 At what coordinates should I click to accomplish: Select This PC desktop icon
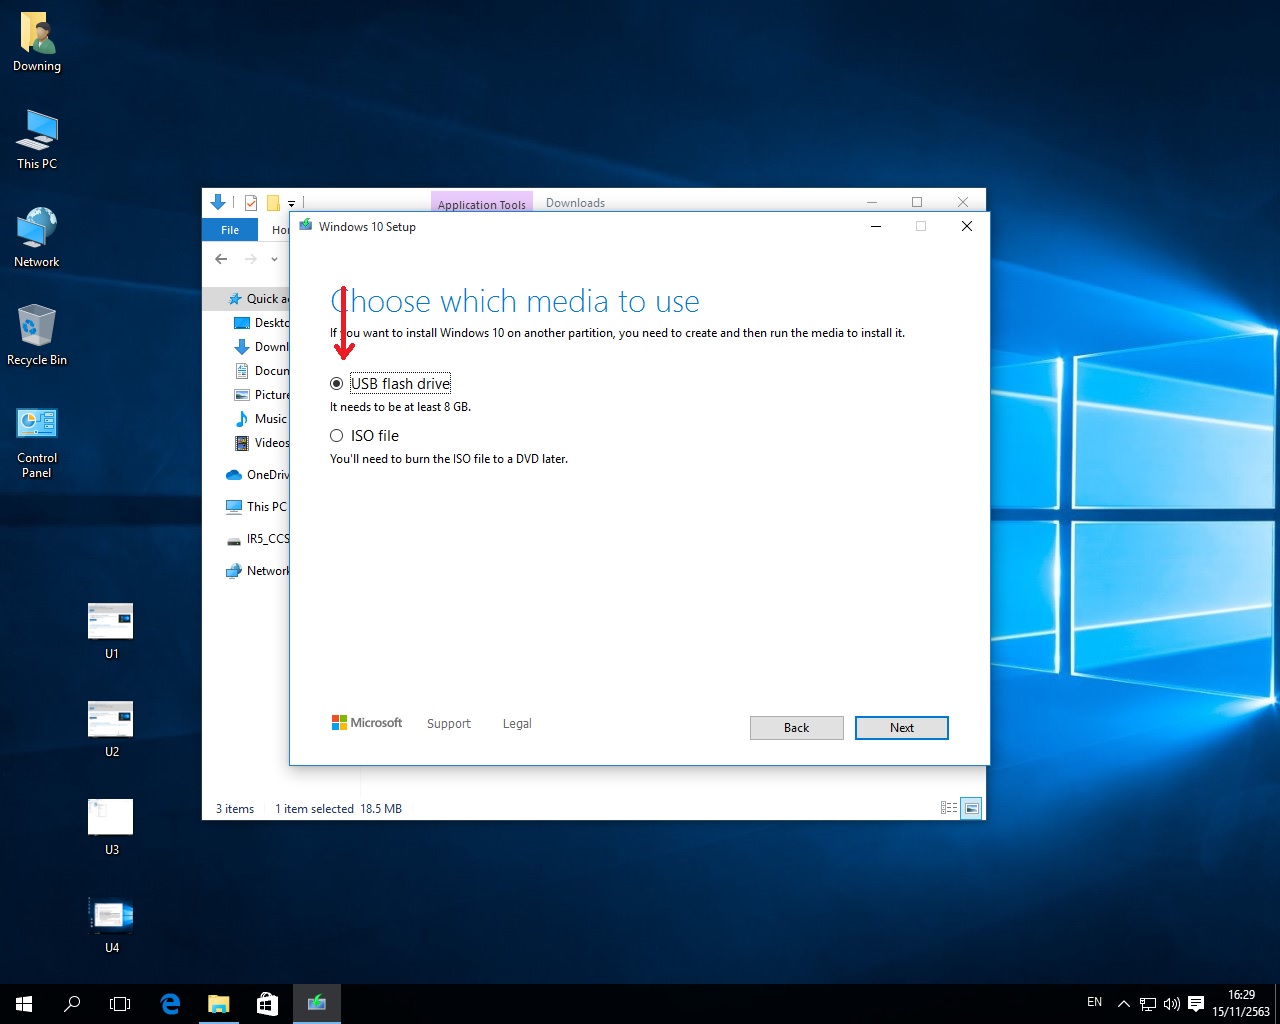point(37,140)
